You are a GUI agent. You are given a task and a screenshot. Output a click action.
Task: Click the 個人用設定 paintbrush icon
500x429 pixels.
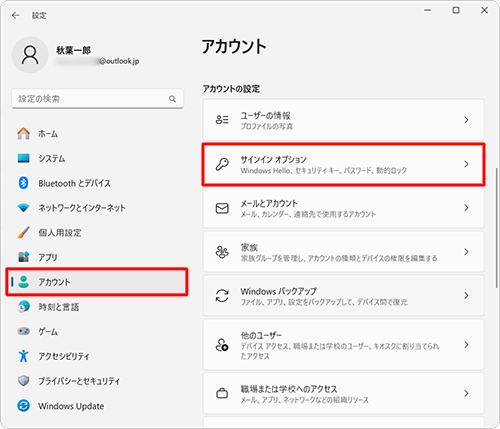point(24,232)
